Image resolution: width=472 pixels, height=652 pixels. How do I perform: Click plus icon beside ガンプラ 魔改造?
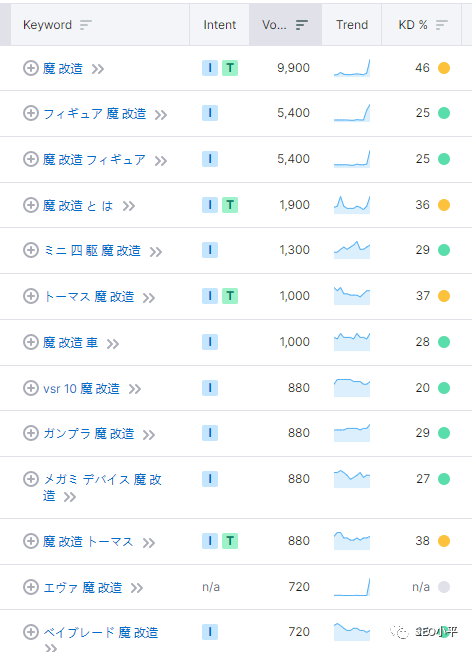(30, 433)
